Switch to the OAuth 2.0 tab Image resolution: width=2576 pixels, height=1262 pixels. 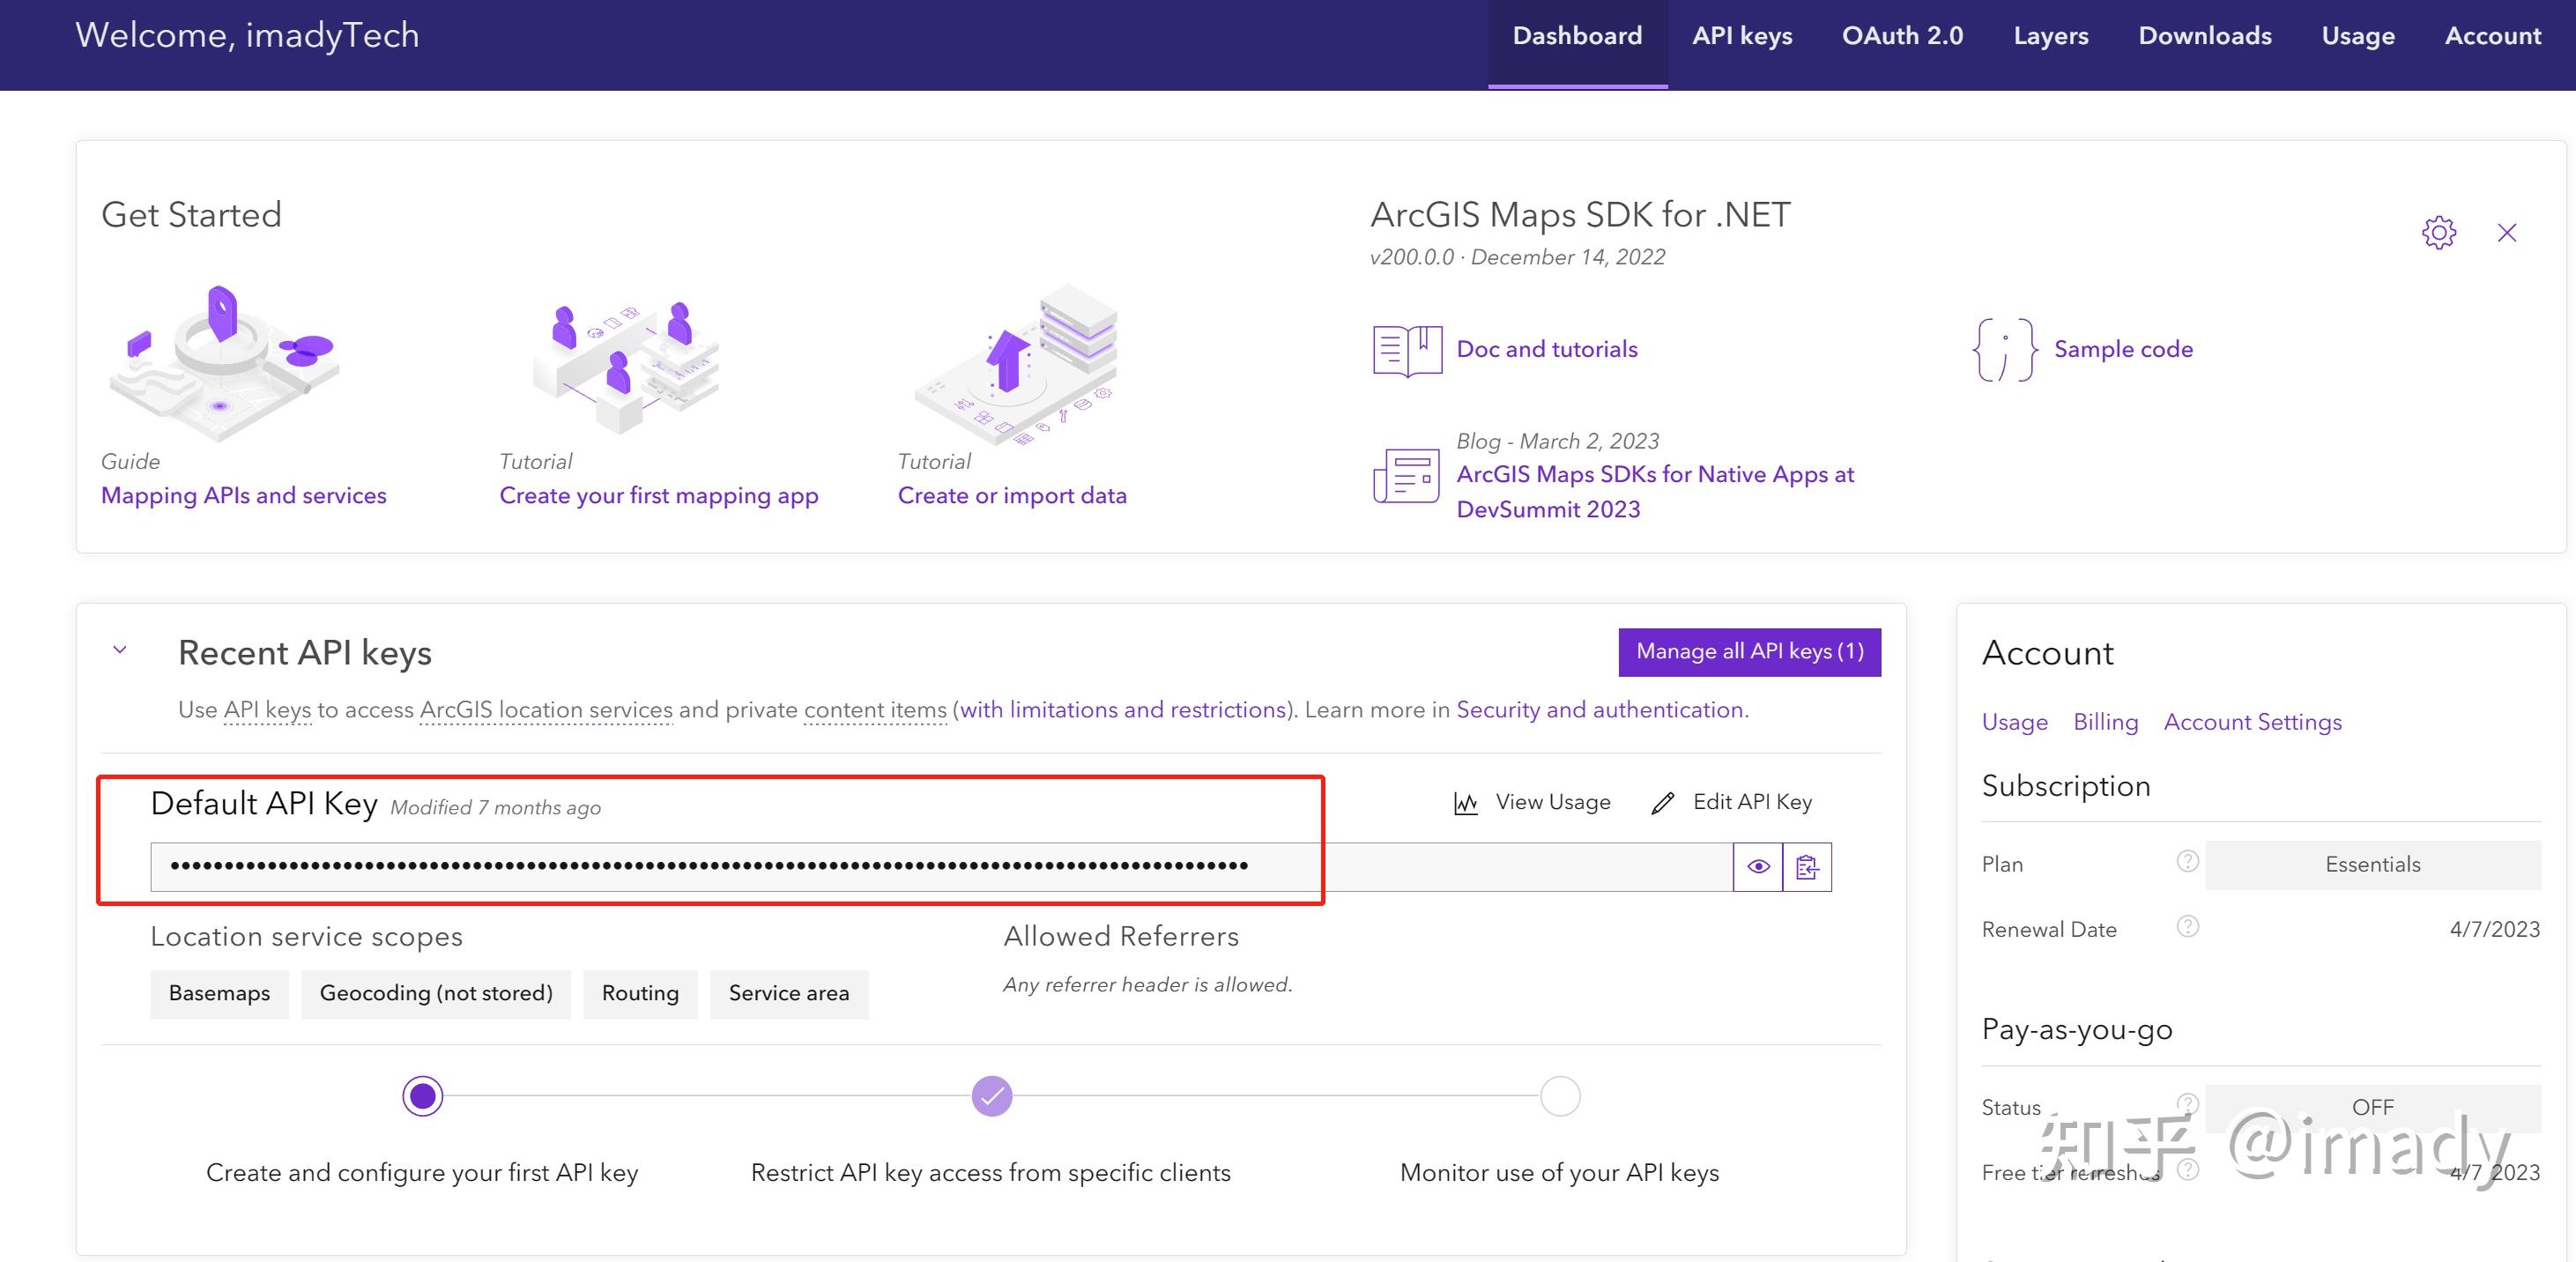tap(1902, 36)
